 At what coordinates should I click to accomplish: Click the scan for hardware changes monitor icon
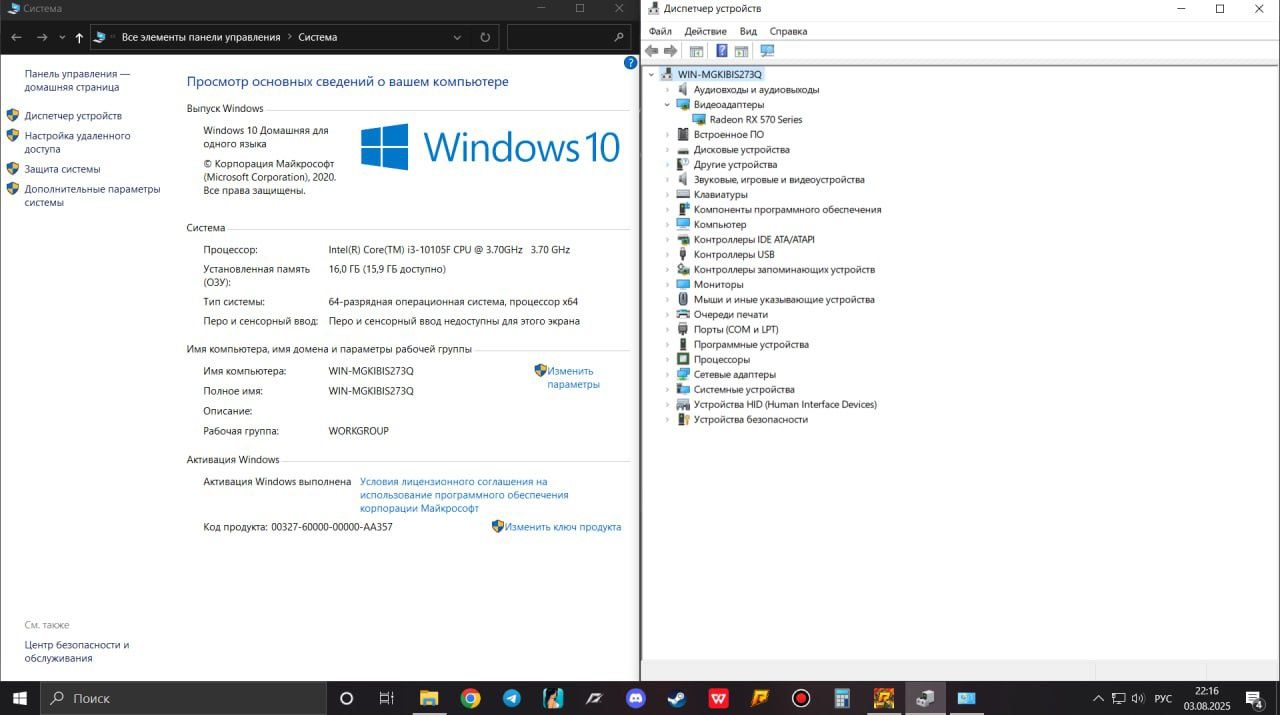click(767, 51)
